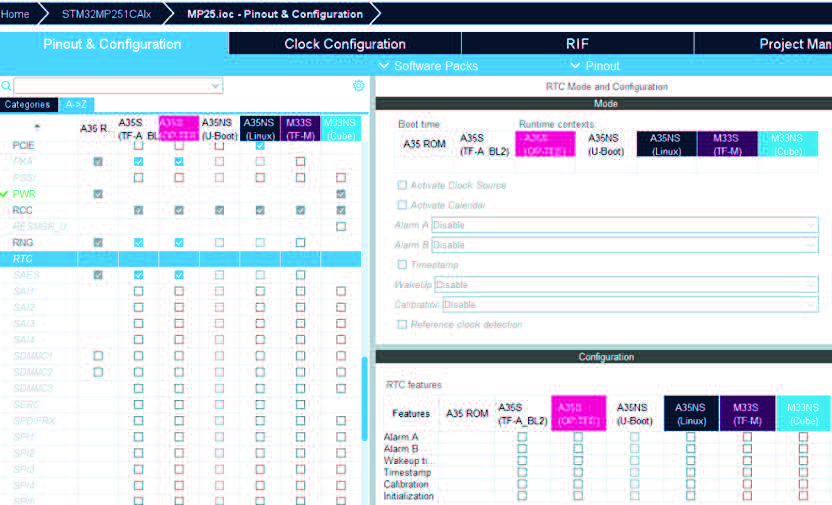The width and height of the screenshot is (832, 505).
Task: Select the RCC peripheral
Action: point(22,211)
